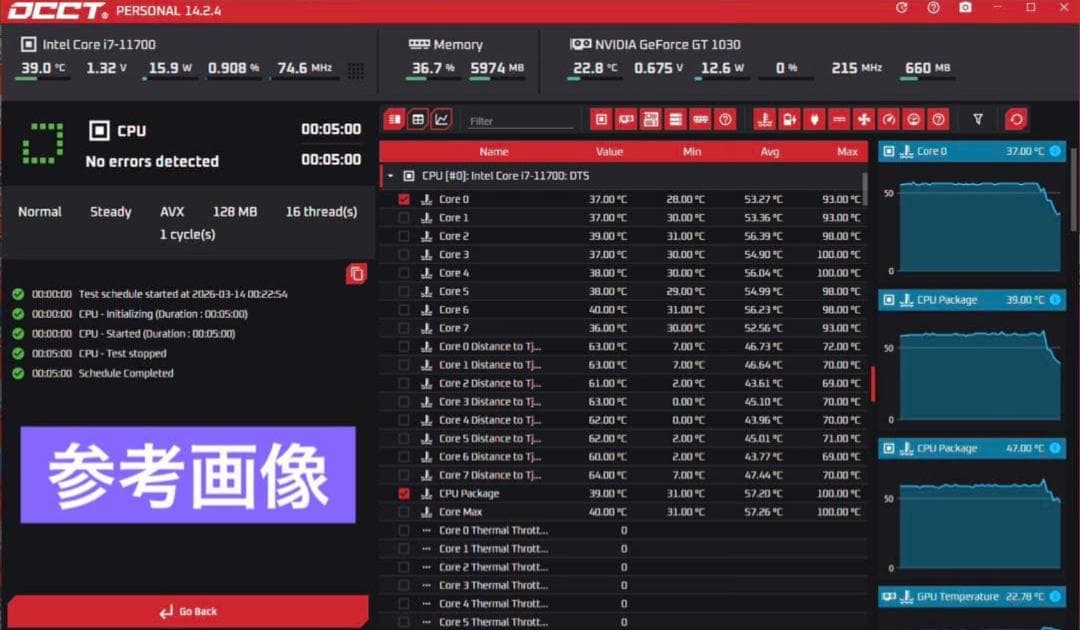Click the graph panel vertical scrollbar

click(x=1072, y=189)
